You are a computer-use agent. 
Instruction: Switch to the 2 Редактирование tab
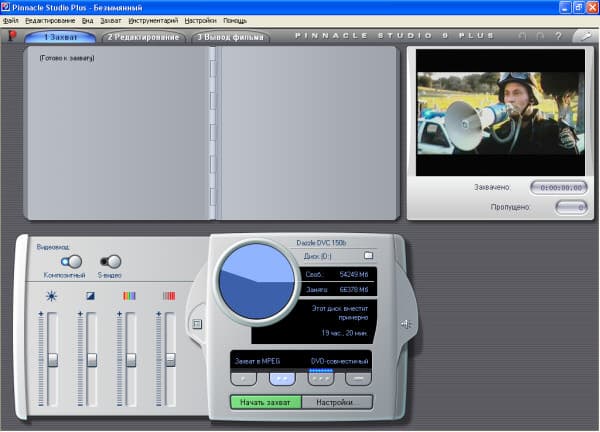coord(143,37)
